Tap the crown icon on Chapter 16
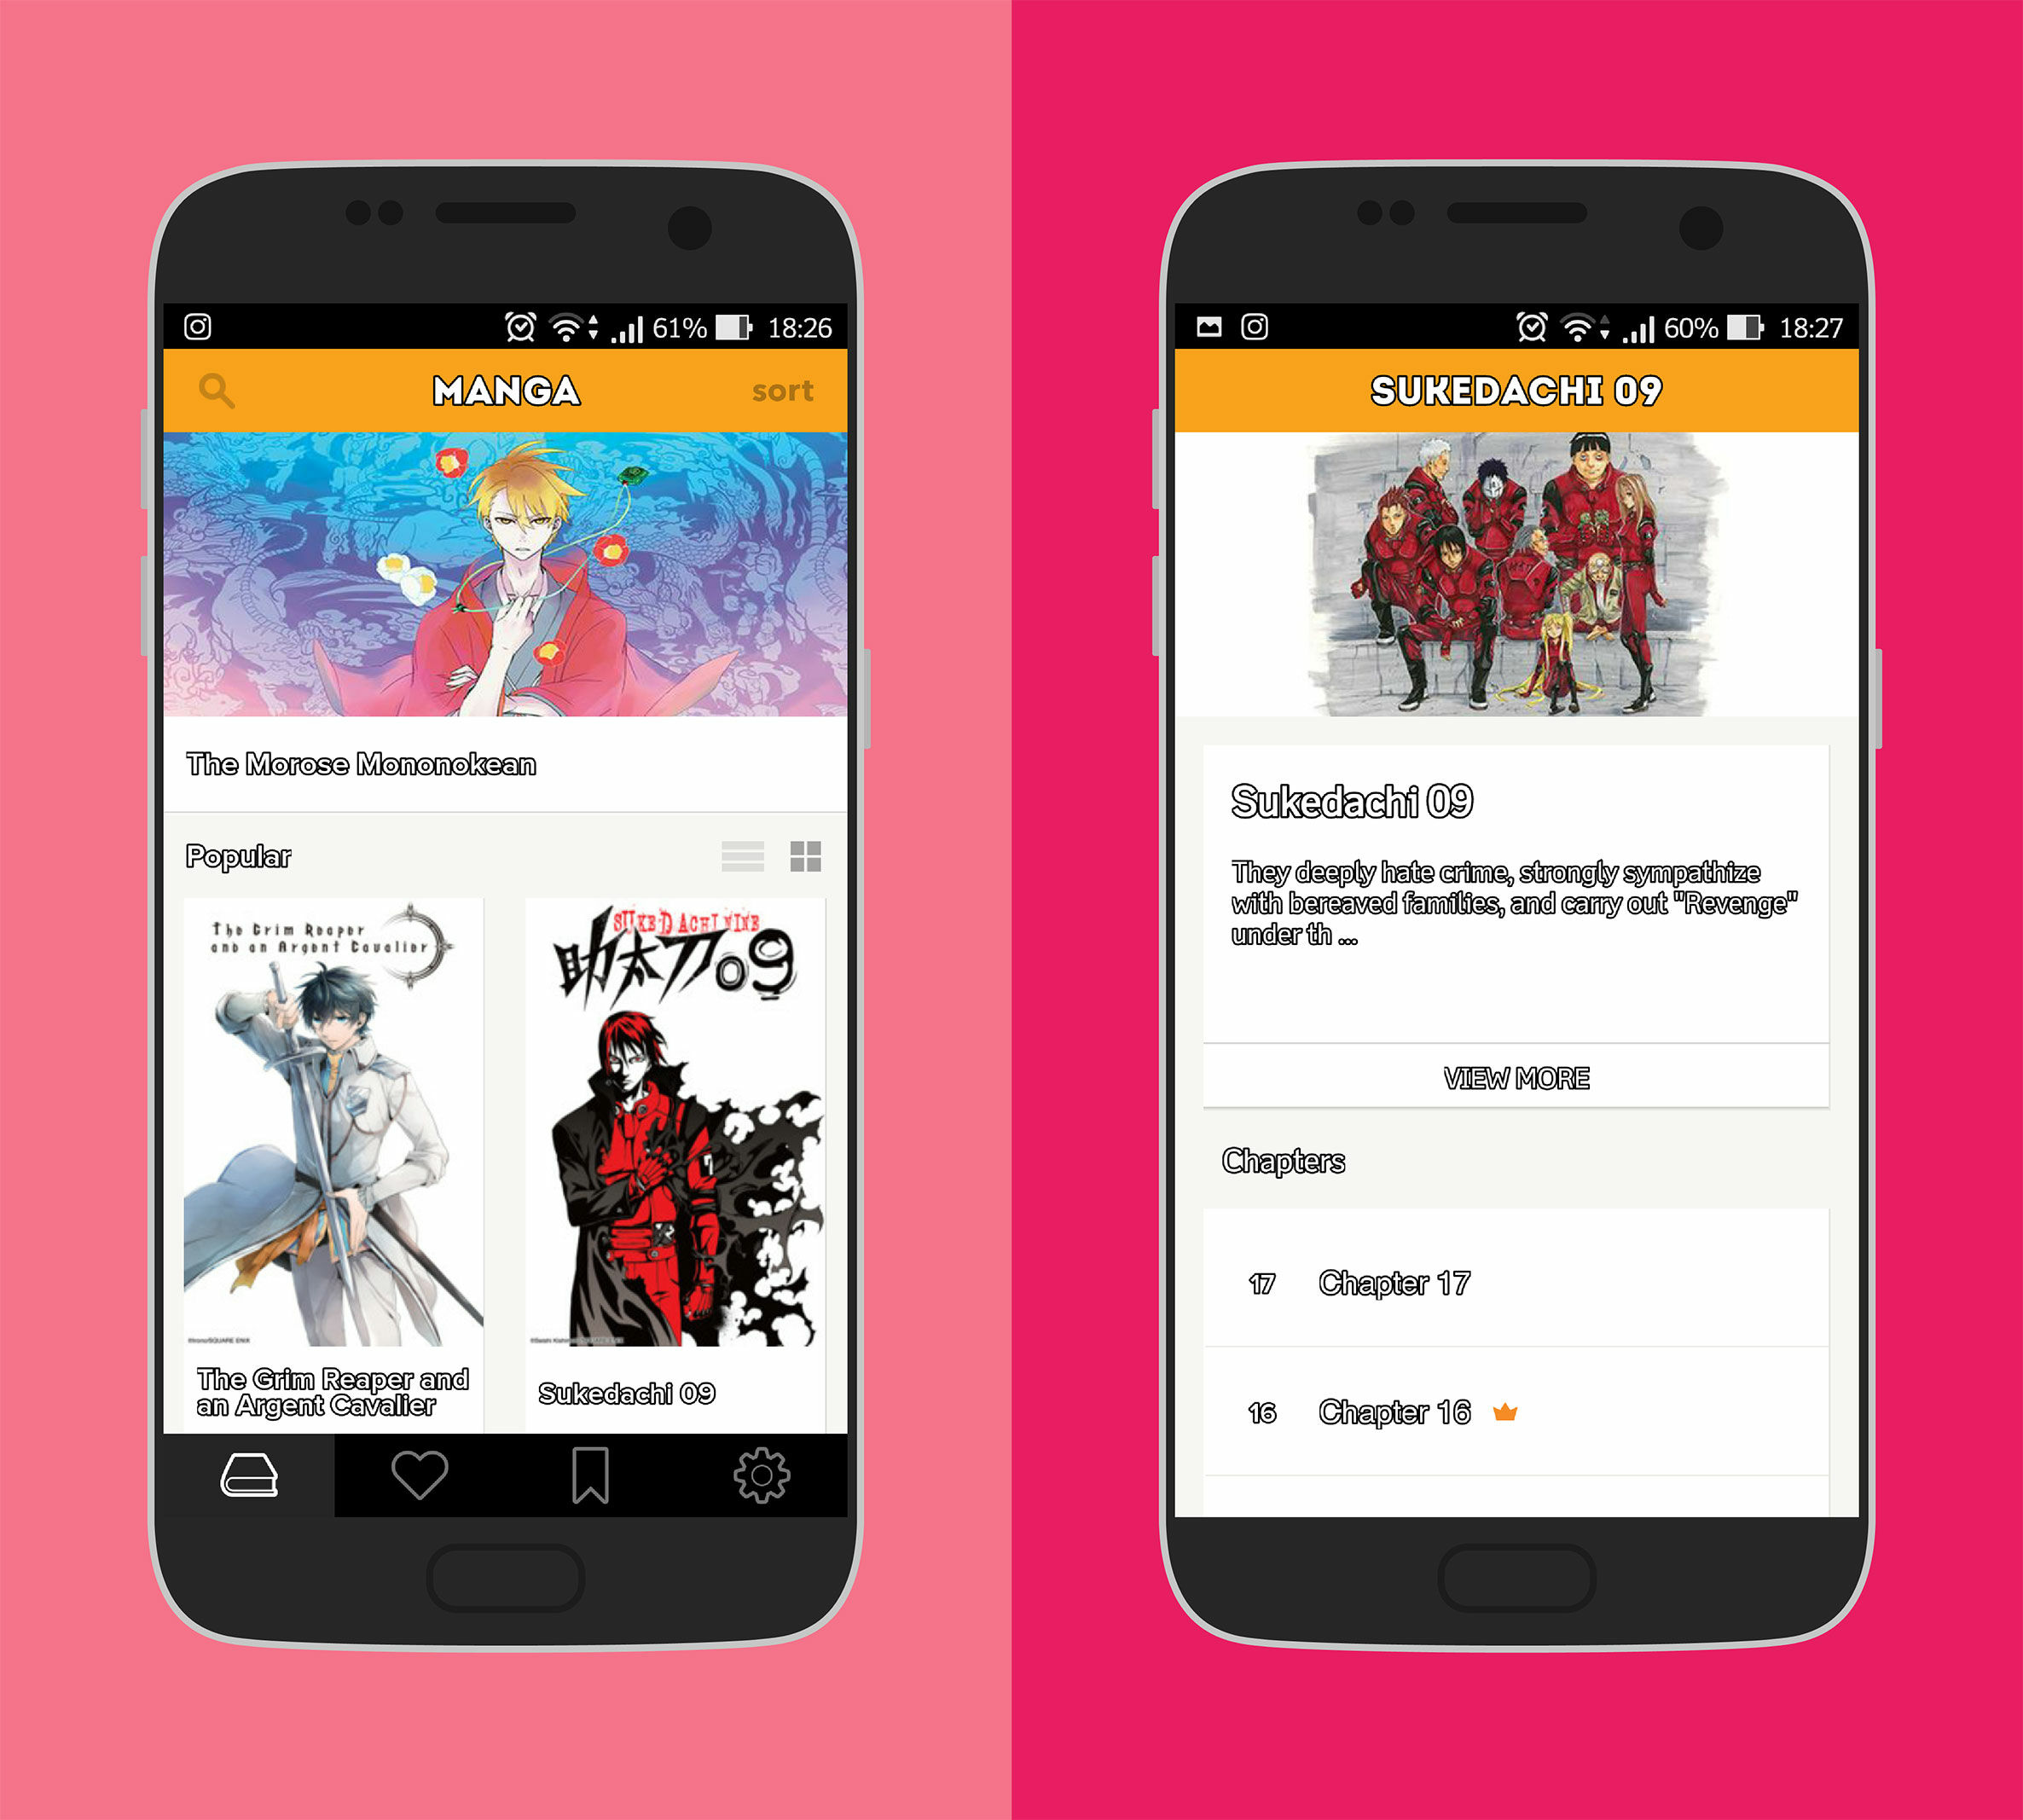The height and width of the screenshot is (1820, 2023). click(1507, 1407)
